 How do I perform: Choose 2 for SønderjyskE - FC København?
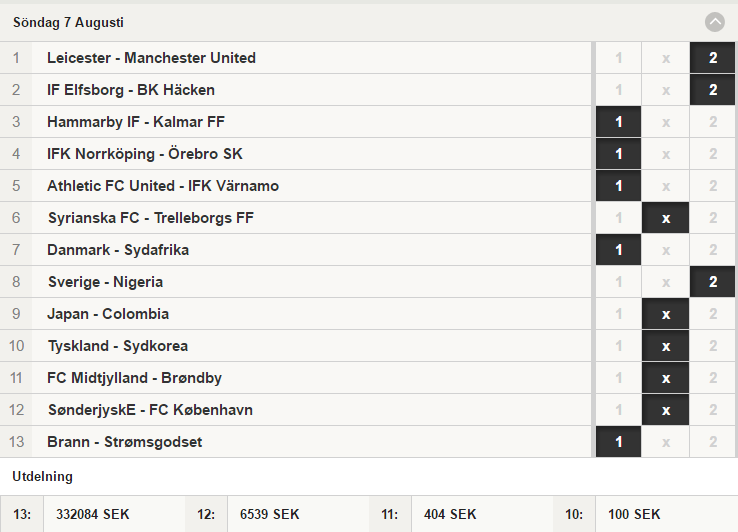click(713, 410)
